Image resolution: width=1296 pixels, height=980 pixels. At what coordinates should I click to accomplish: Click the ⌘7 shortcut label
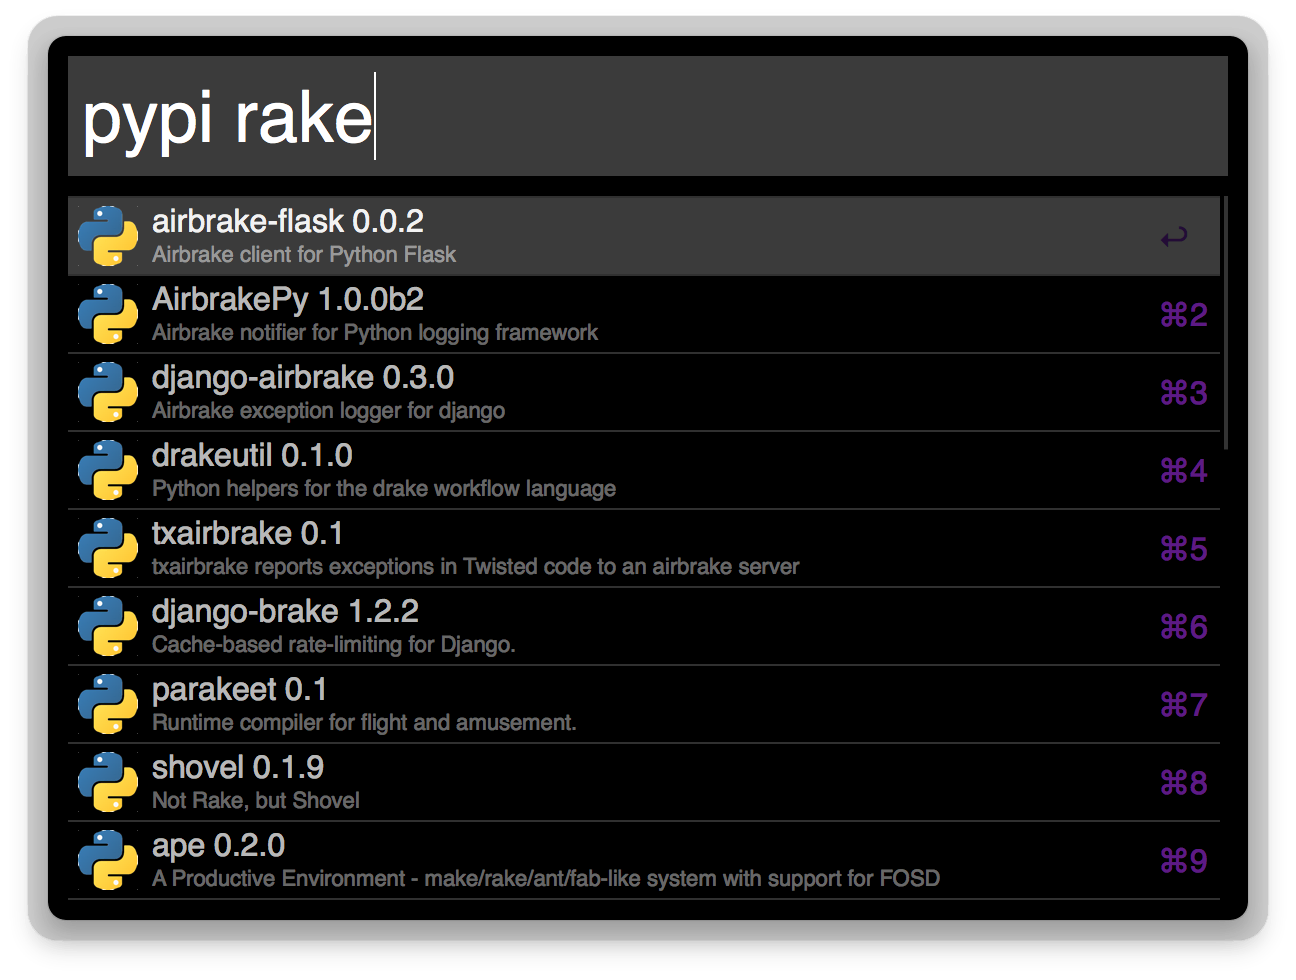1184,705
